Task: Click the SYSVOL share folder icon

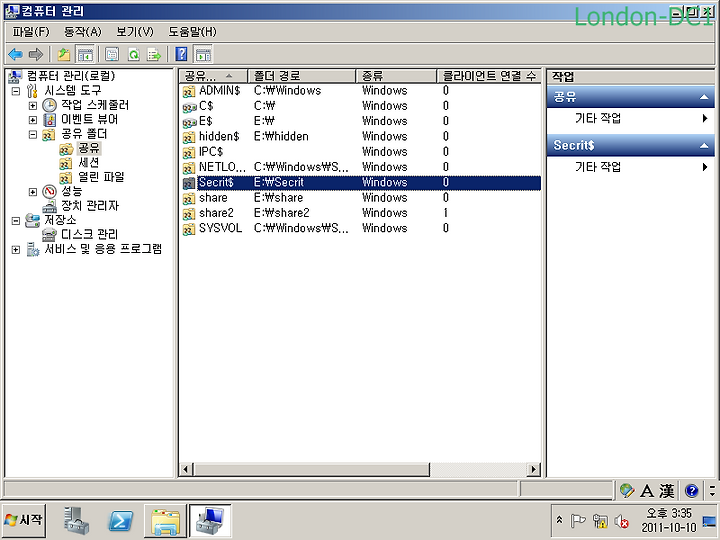Action: [x=189, y=229]
